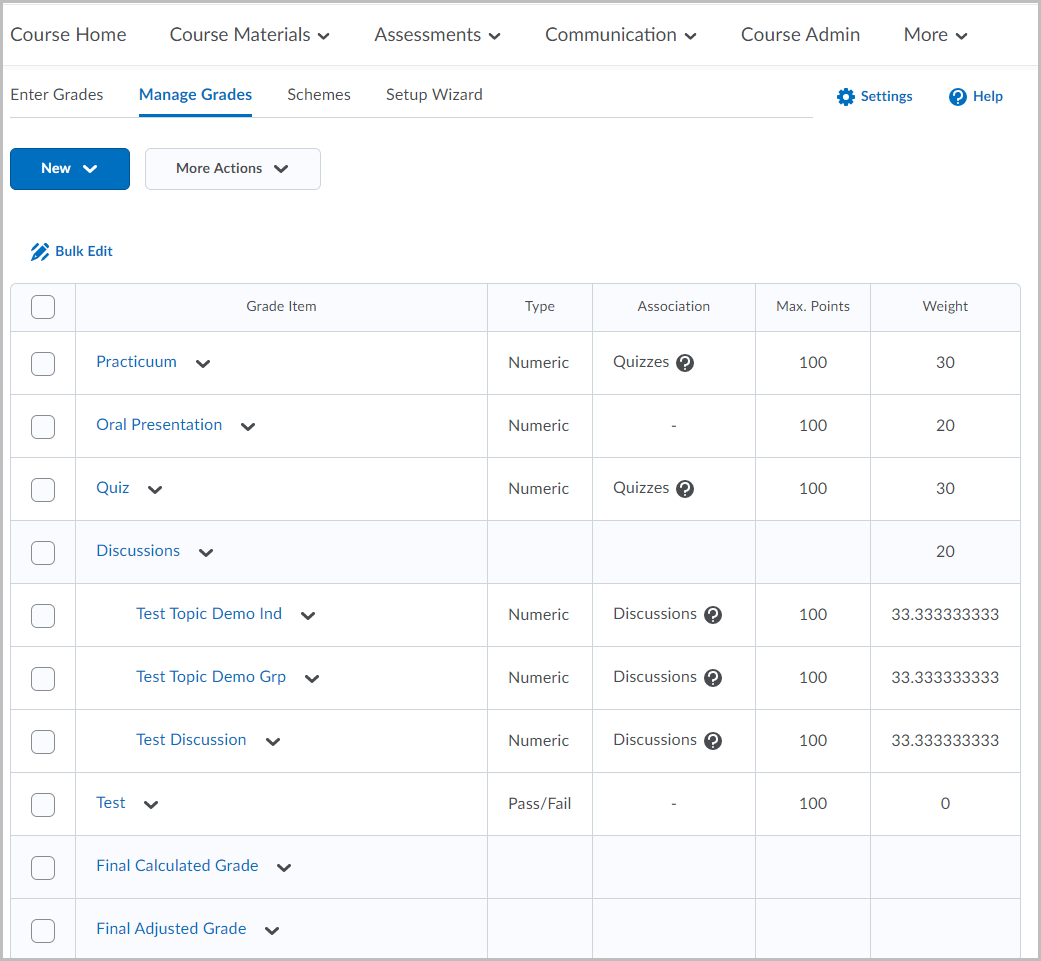Expand actions chevron next to Final Adjusted Grade
This screenshot has height=961, width=1041.
tap(272, 931)
